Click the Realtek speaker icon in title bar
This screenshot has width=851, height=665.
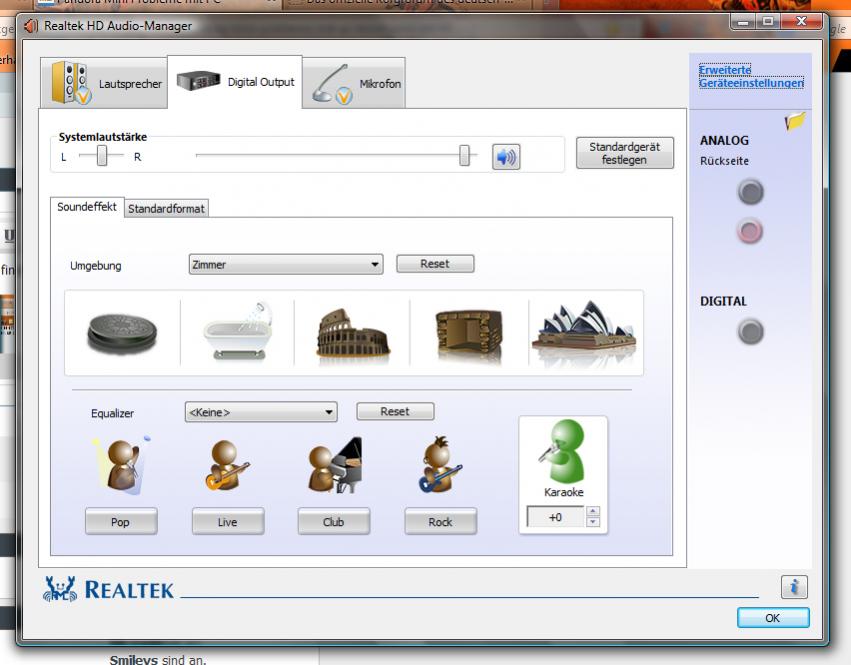[x=31, y=26]
